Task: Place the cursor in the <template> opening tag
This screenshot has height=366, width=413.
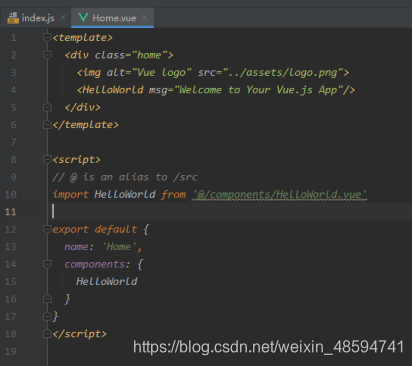Action: click(x=83, y=38)
